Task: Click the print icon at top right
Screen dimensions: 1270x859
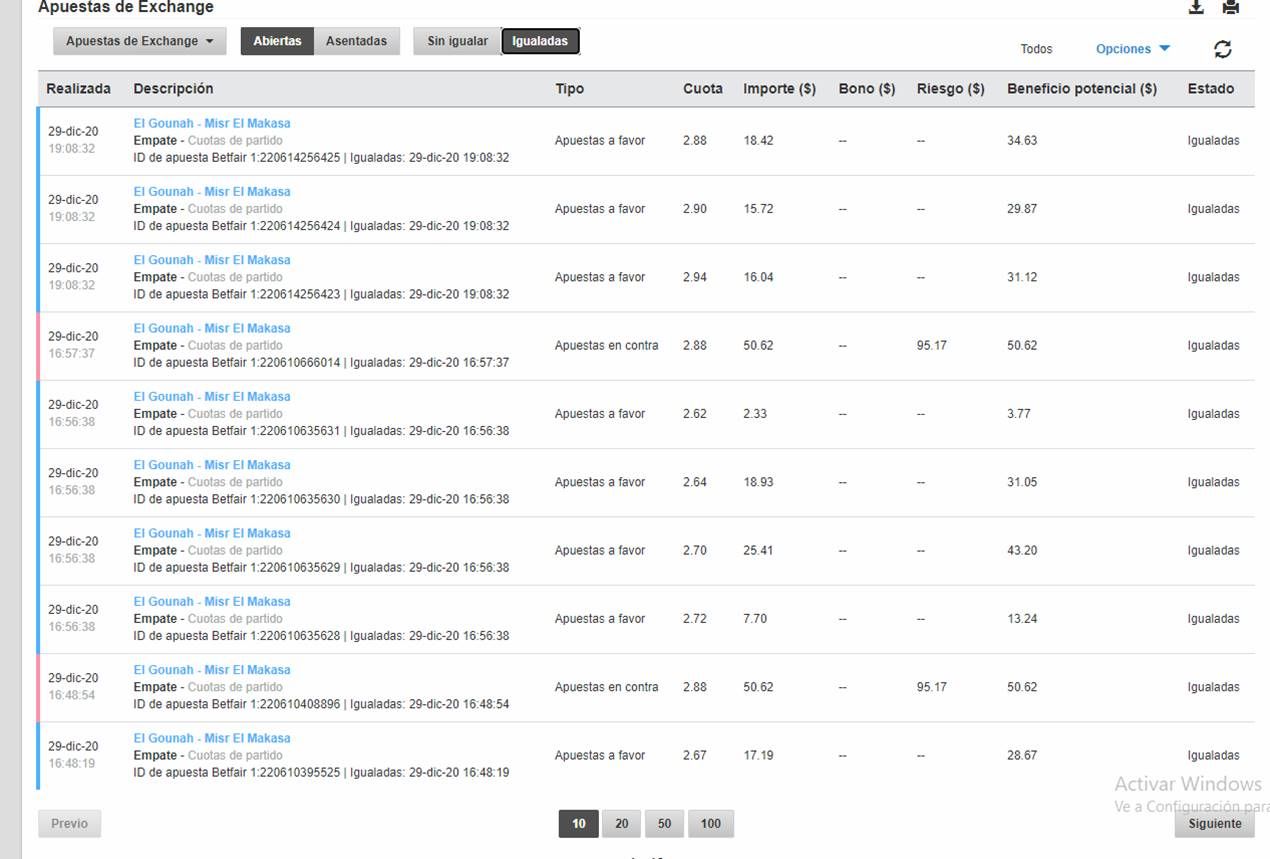Action: click(1231, 7)
